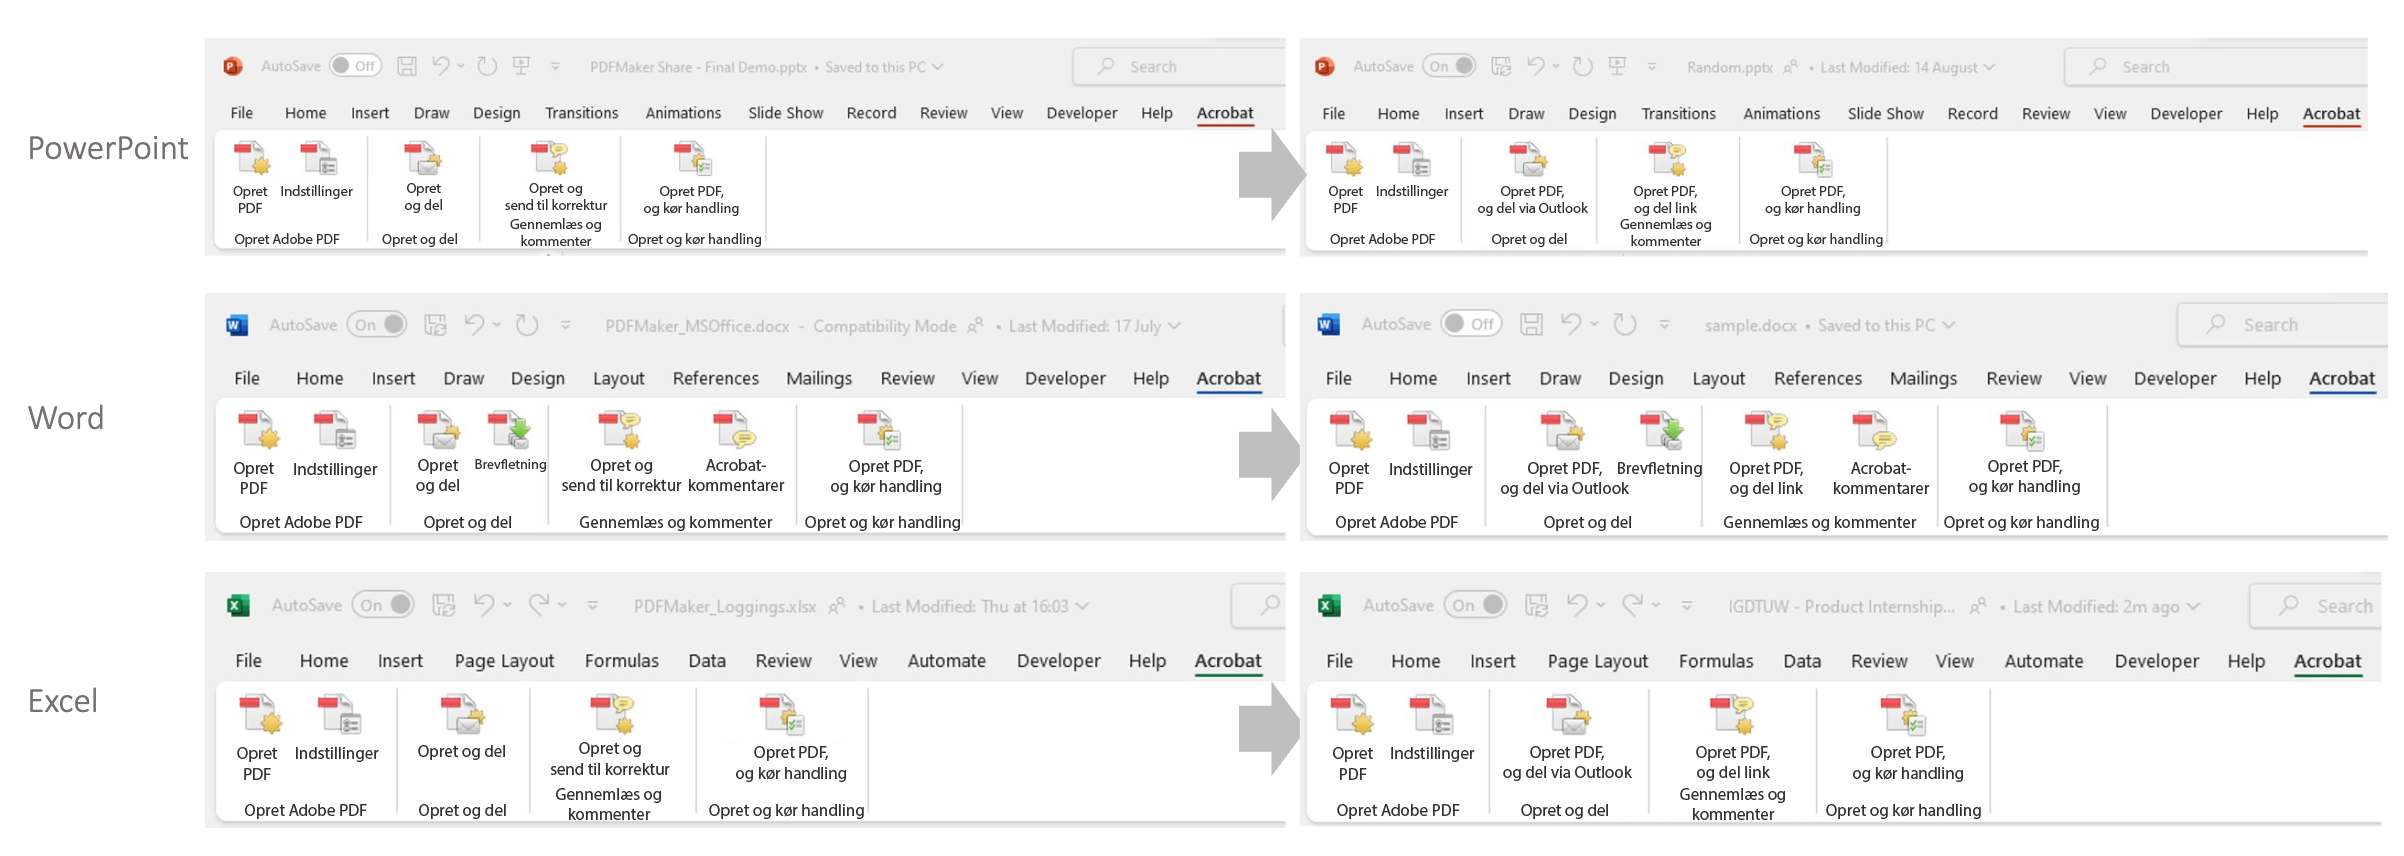
Task: Toggle AutoSave in PDFMaker Share PowerPoint window
Action: [354, 66]
